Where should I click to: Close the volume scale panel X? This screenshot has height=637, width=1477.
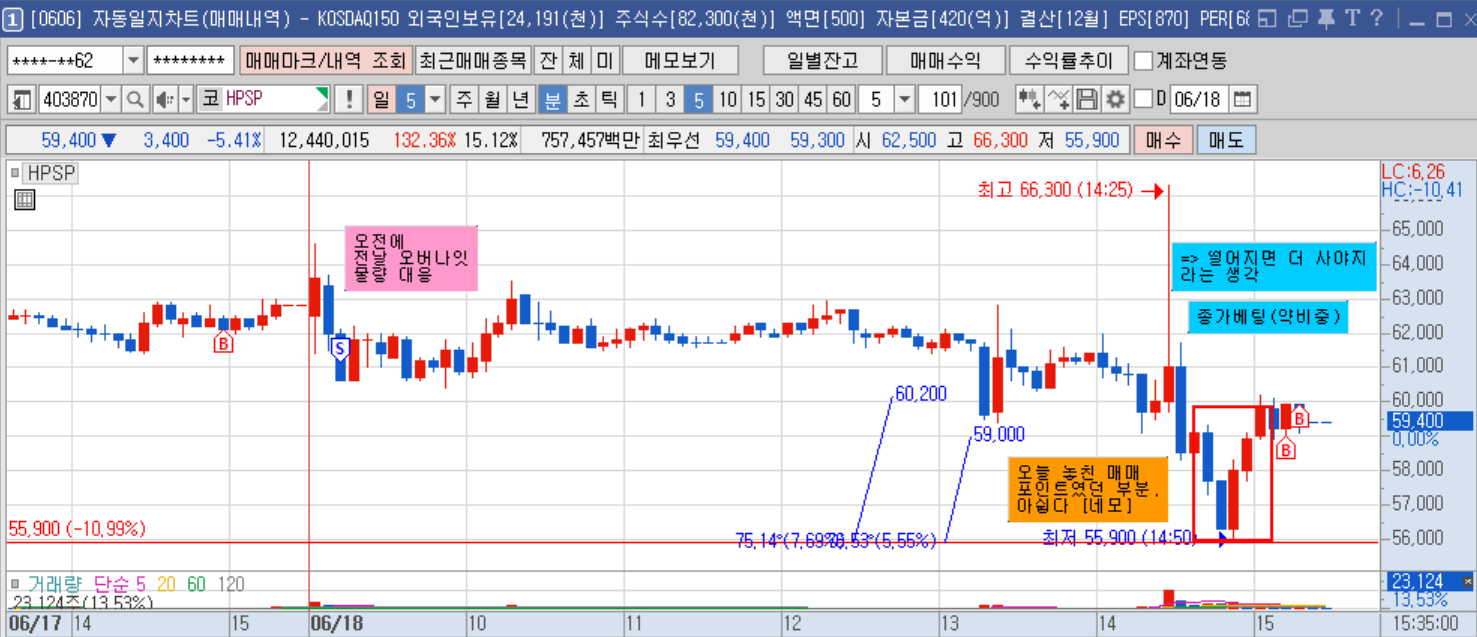point(1467,581)
